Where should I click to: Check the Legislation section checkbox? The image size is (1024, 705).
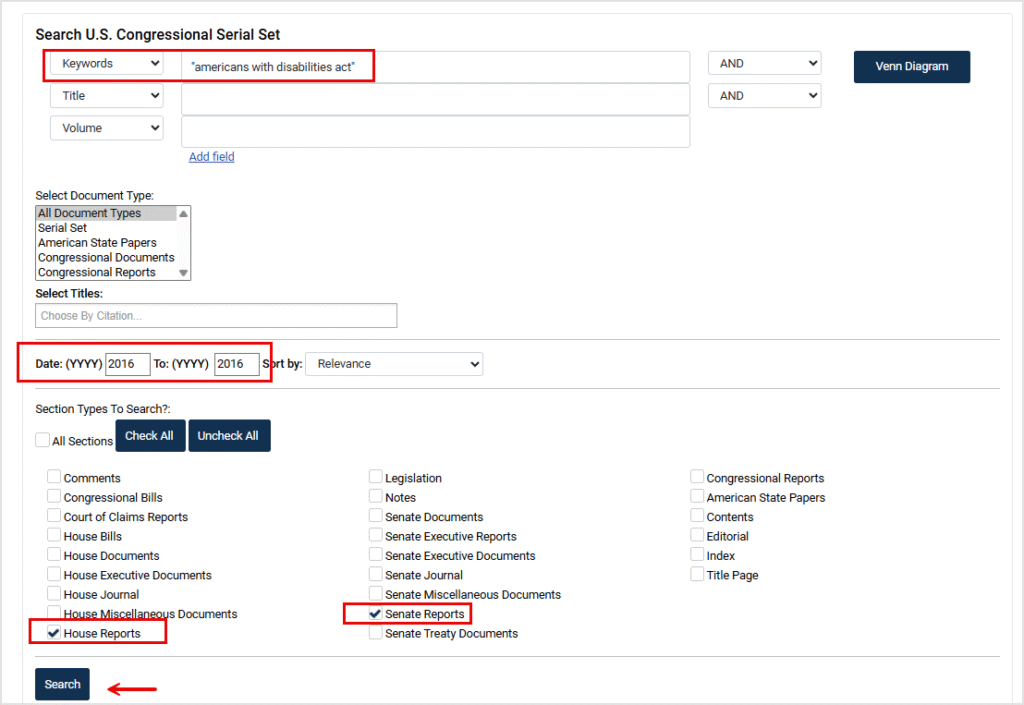coord(376,478)
